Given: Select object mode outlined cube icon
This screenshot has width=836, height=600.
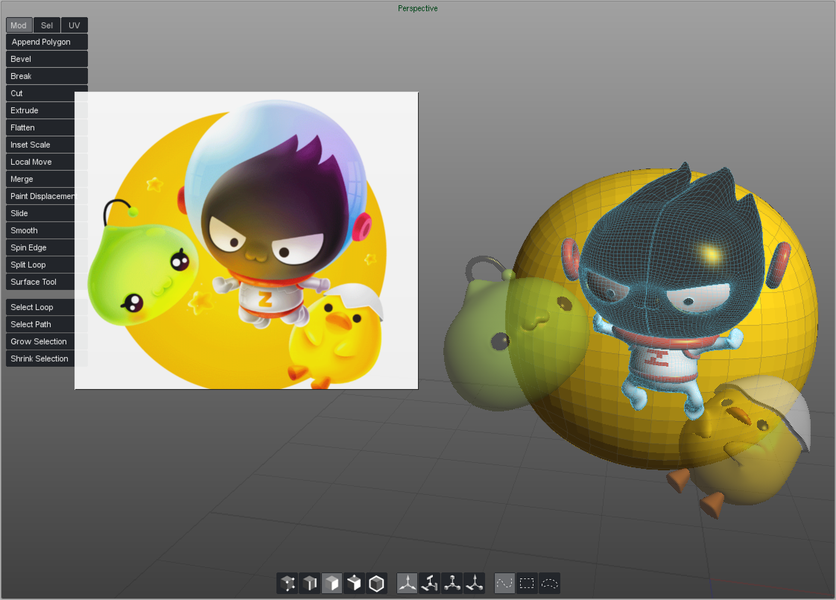Looking at the screenshot, I should (x=376, y=583).
